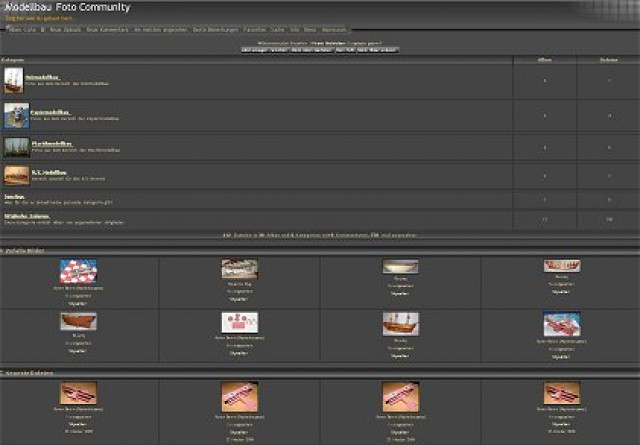View the sailing ship model thumbnail

400,323
